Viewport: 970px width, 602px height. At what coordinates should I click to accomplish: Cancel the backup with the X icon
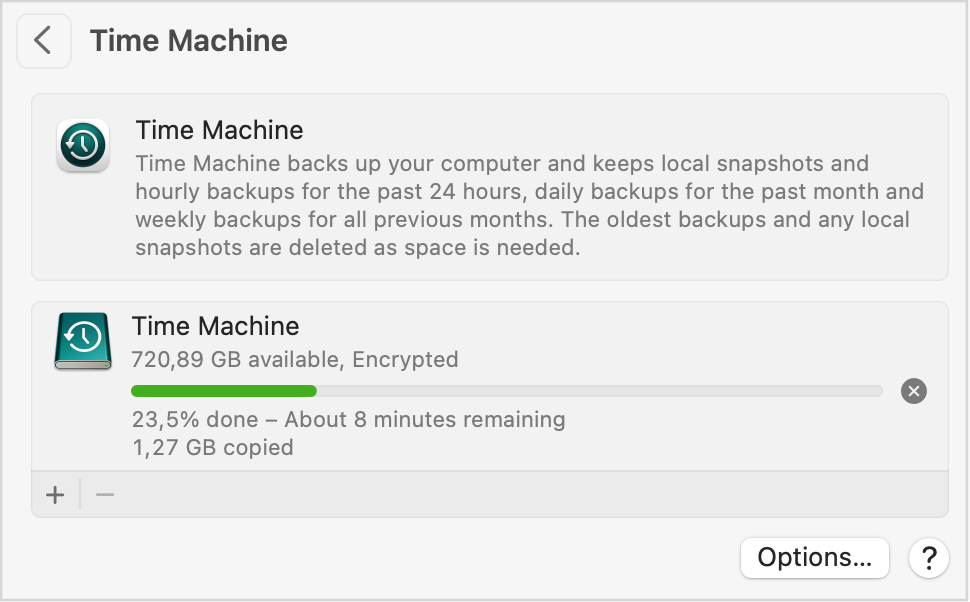(914, 391)
